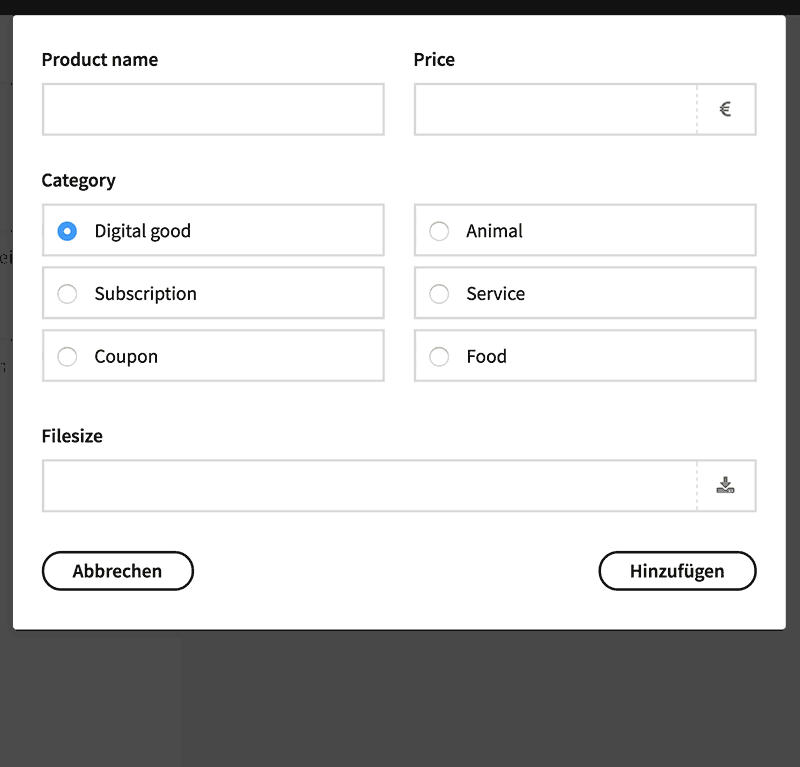Pick the Service radio circle

[x=439, y=294]
